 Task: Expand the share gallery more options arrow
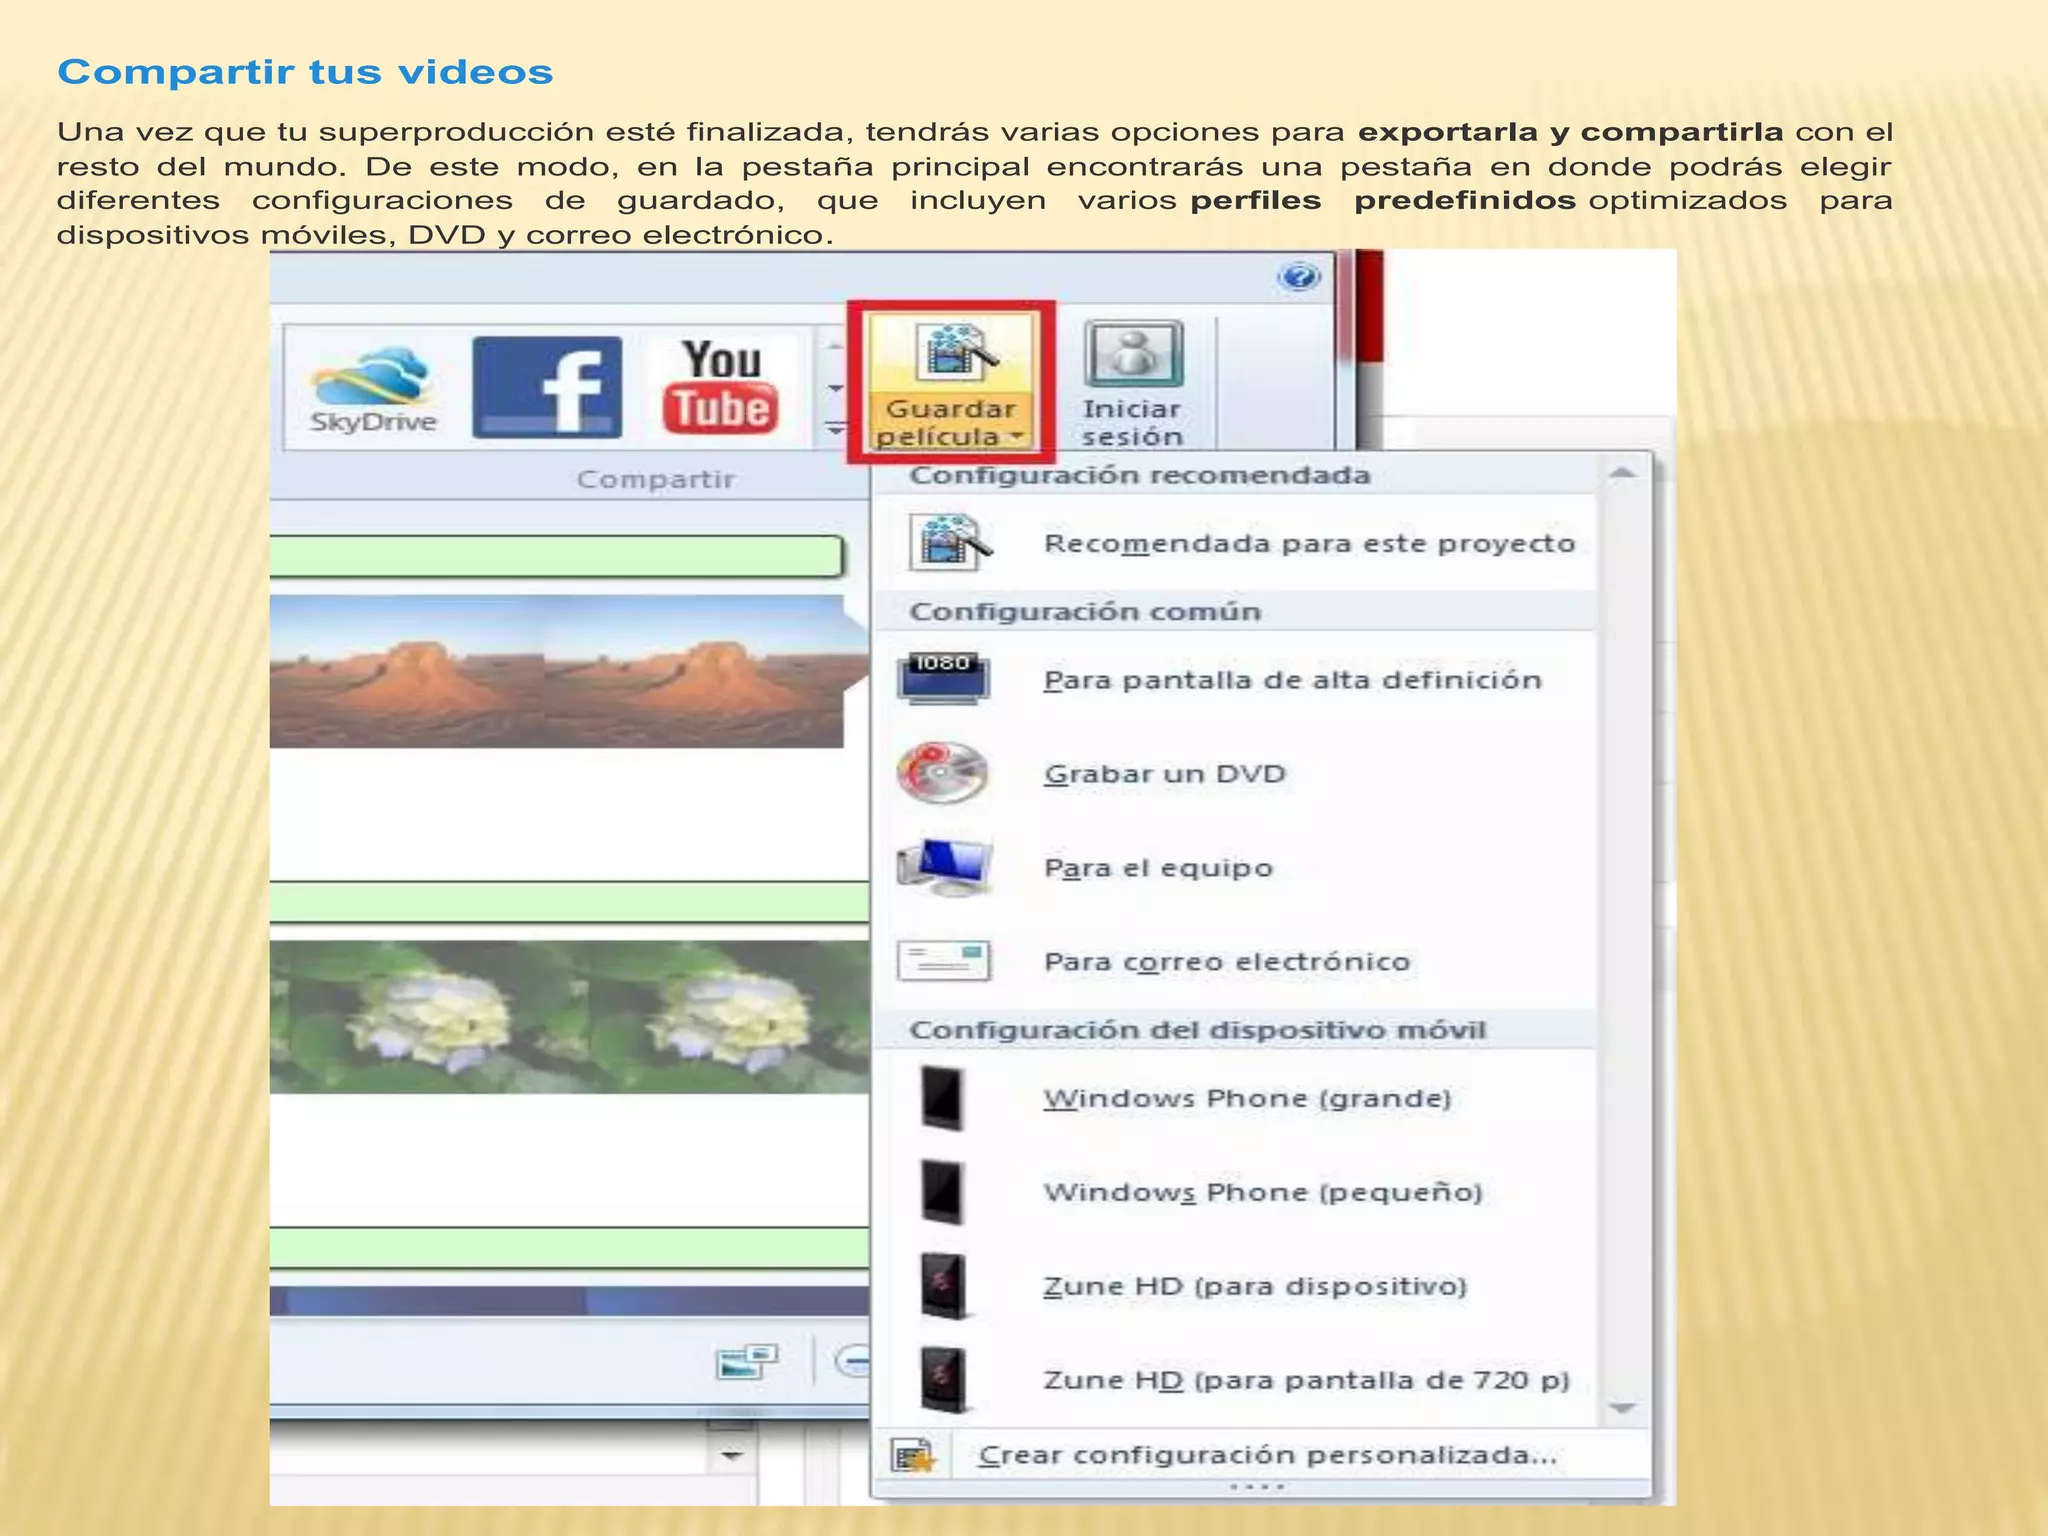835,429
